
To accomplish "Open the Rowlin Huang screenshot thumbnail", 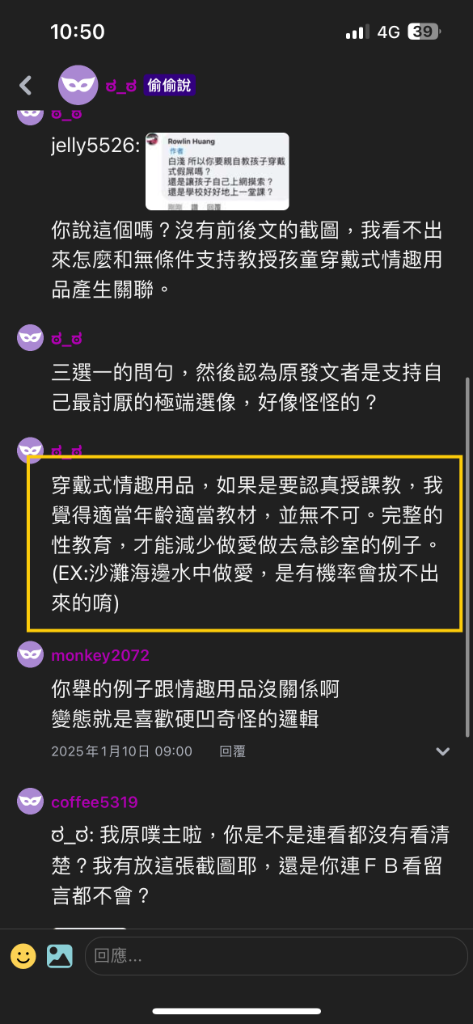I will 217,171.
